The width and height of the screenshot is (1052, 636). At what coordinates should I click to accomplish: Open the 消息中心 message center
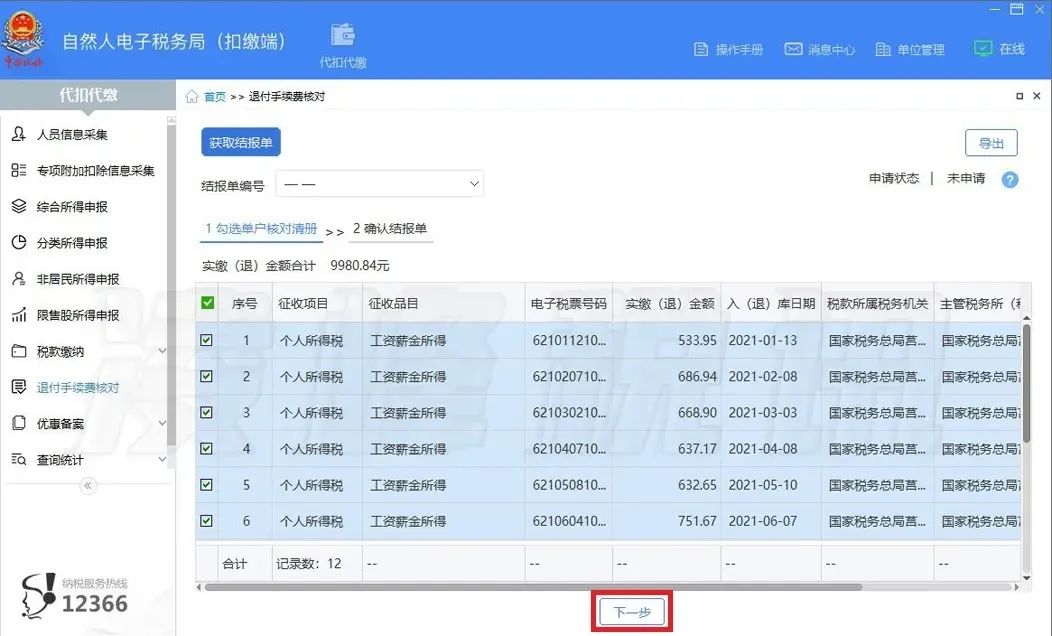click(x=819, y=48)
